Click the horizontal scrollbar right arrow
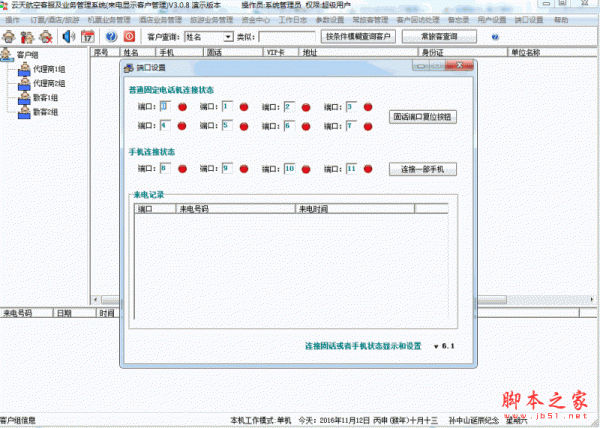 pyautogui.click(x=592, y=299)
